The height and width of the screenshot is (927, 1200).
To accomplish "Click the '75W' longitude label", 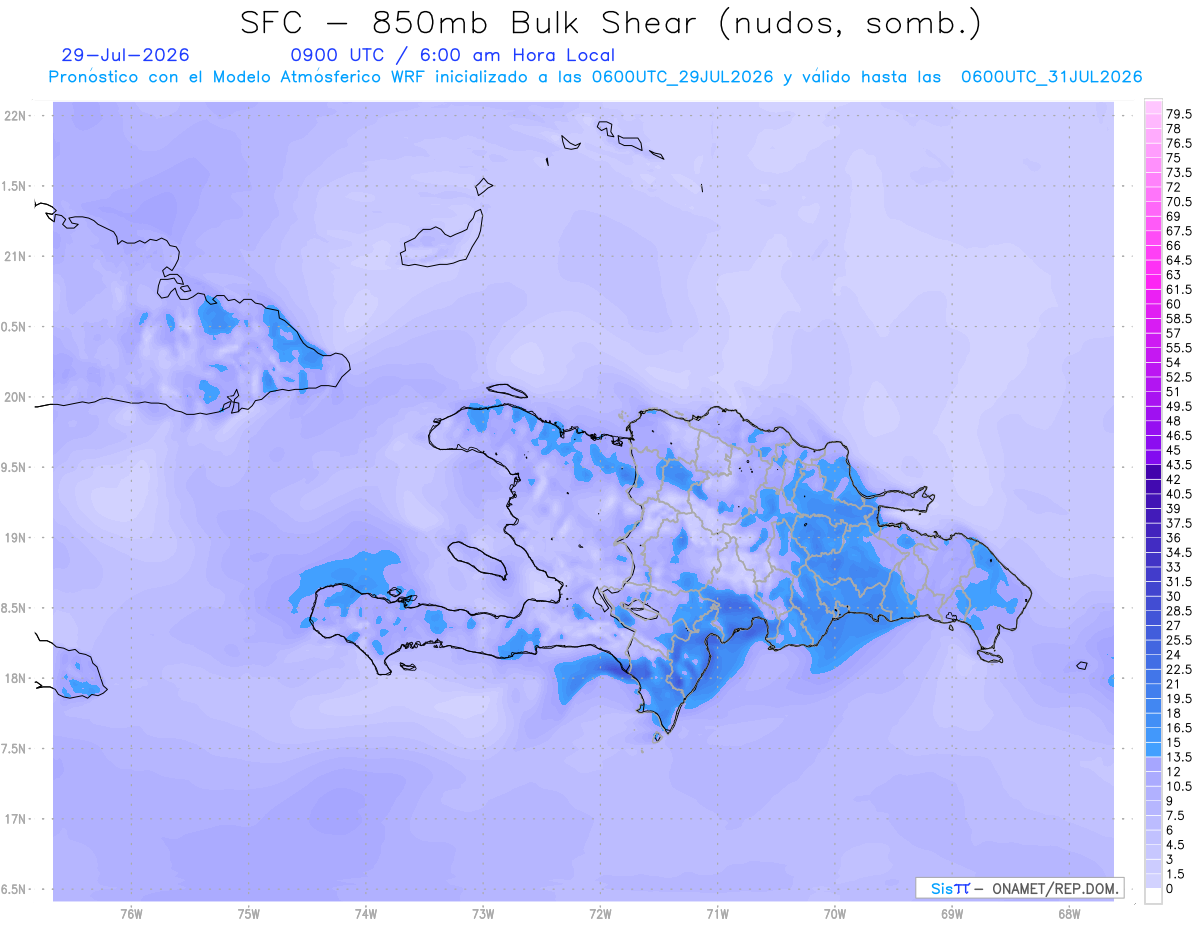I will [x=248, y=915].
